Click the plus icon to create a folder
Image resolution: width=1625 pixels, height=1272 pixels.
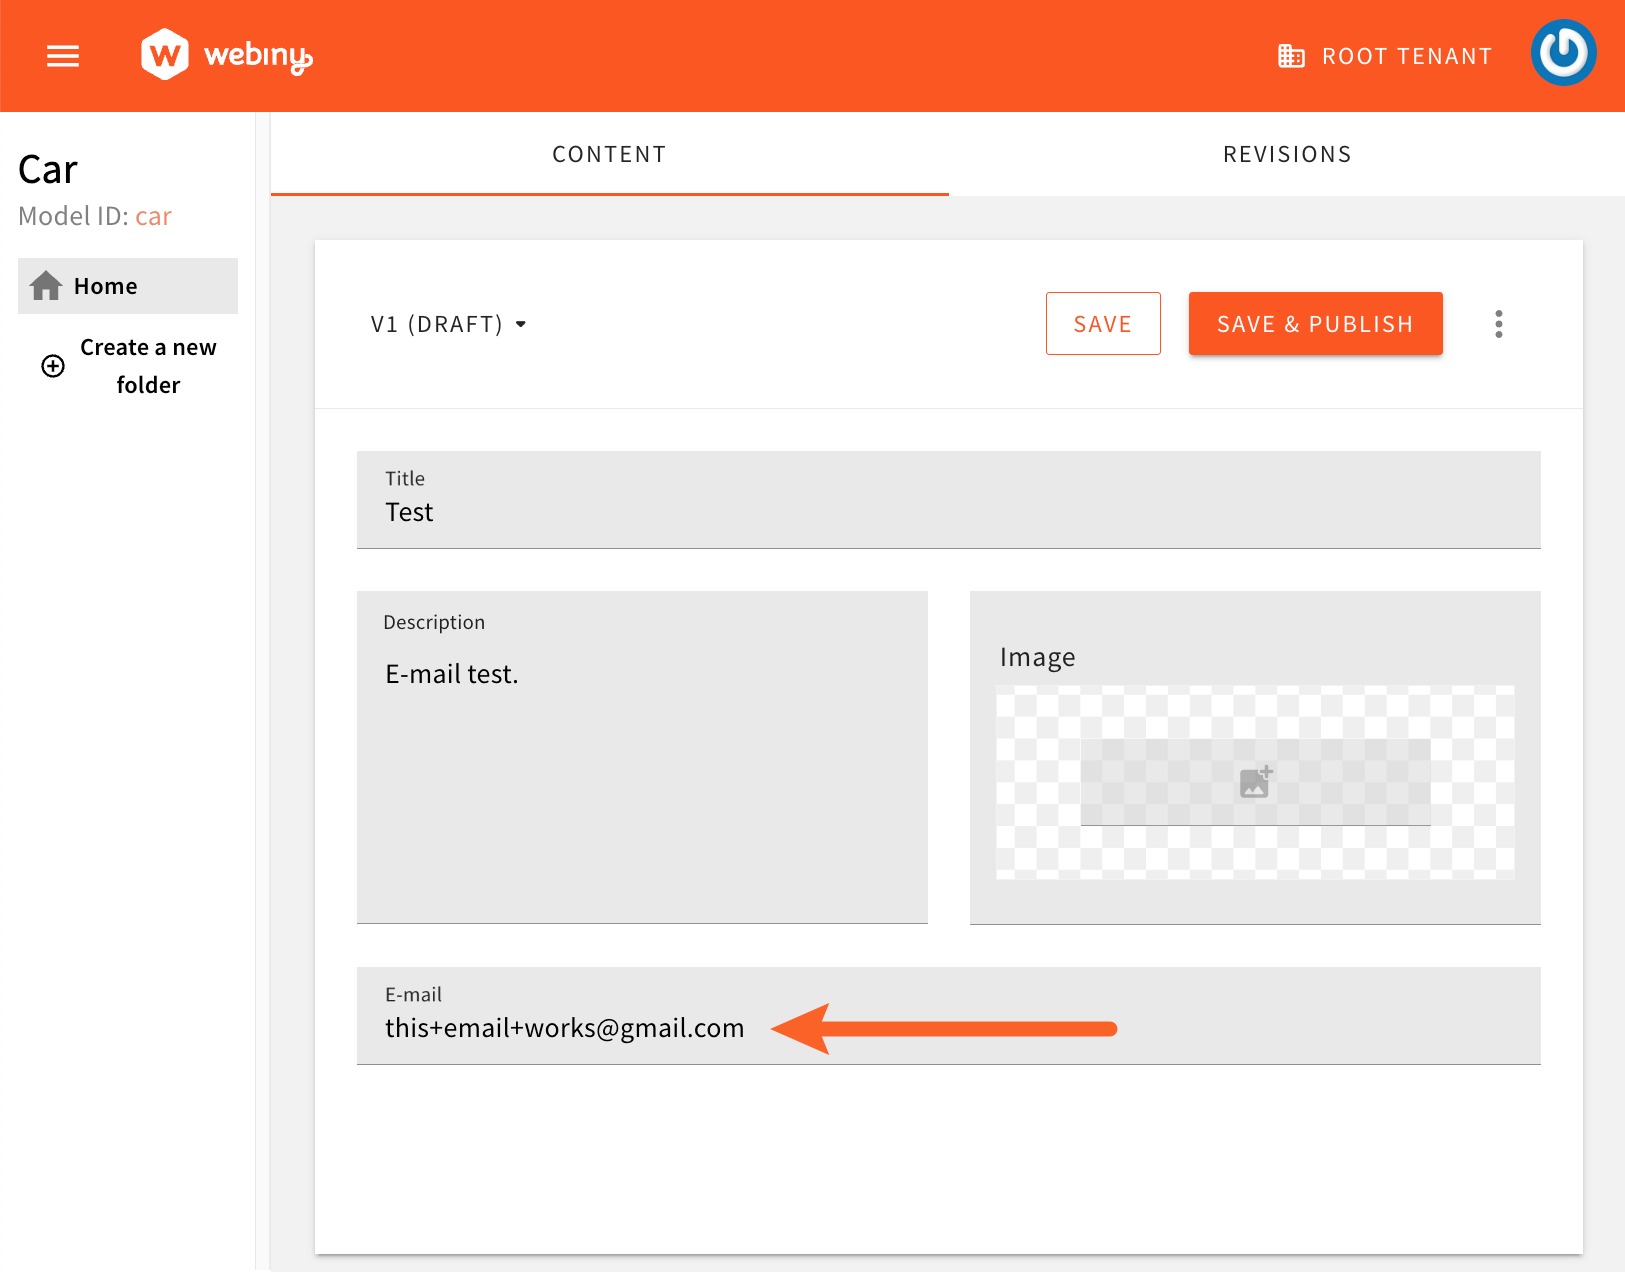tap(51, 366)
